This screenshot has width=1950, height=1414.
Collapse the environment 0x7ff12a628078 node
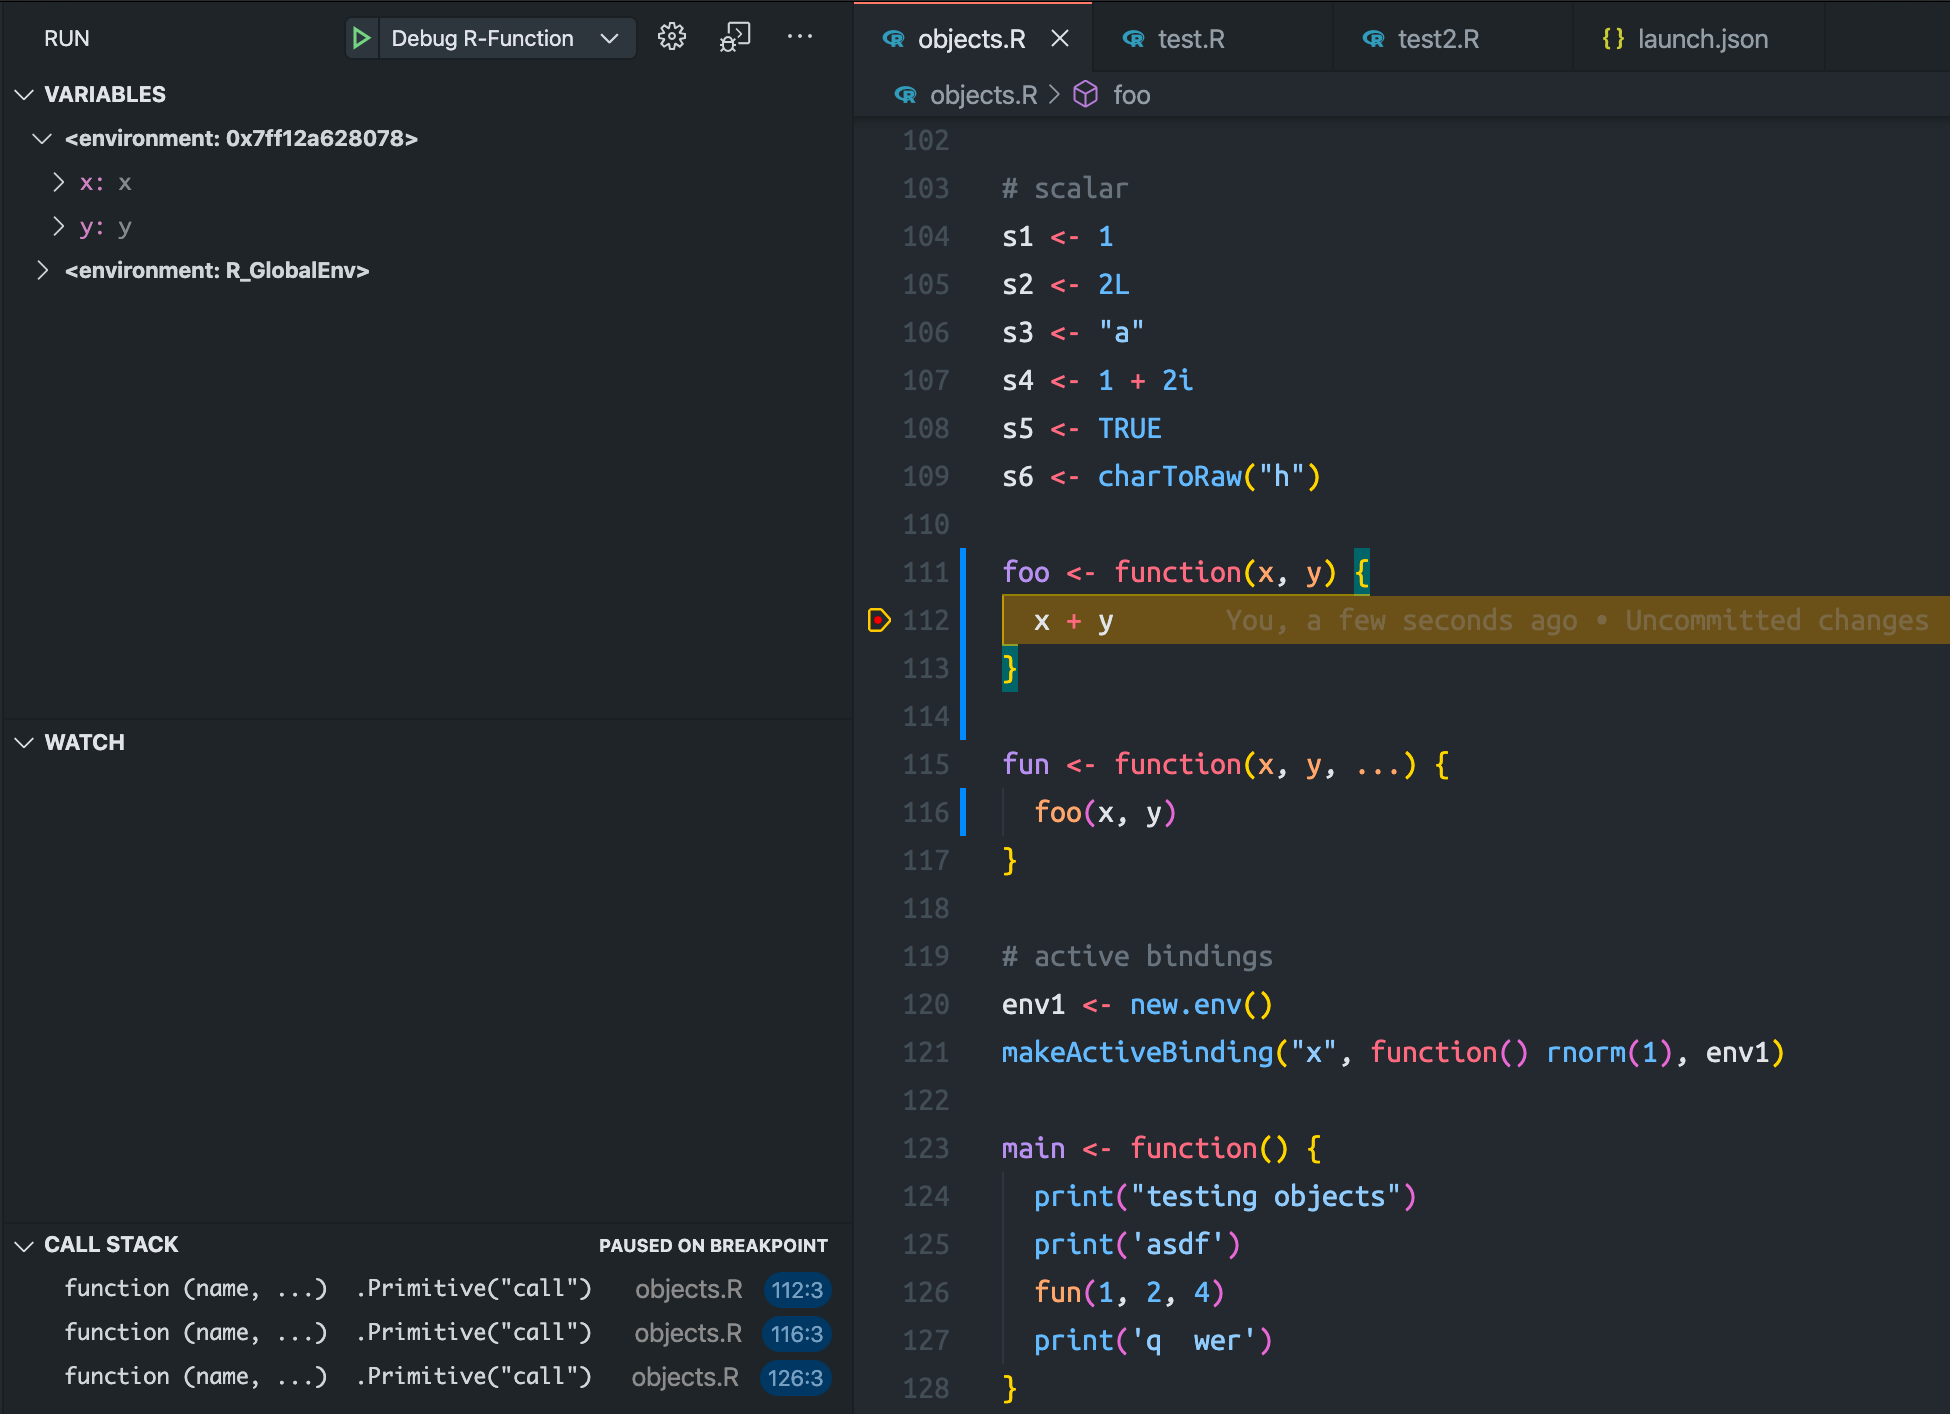click(x=42, y=138)
